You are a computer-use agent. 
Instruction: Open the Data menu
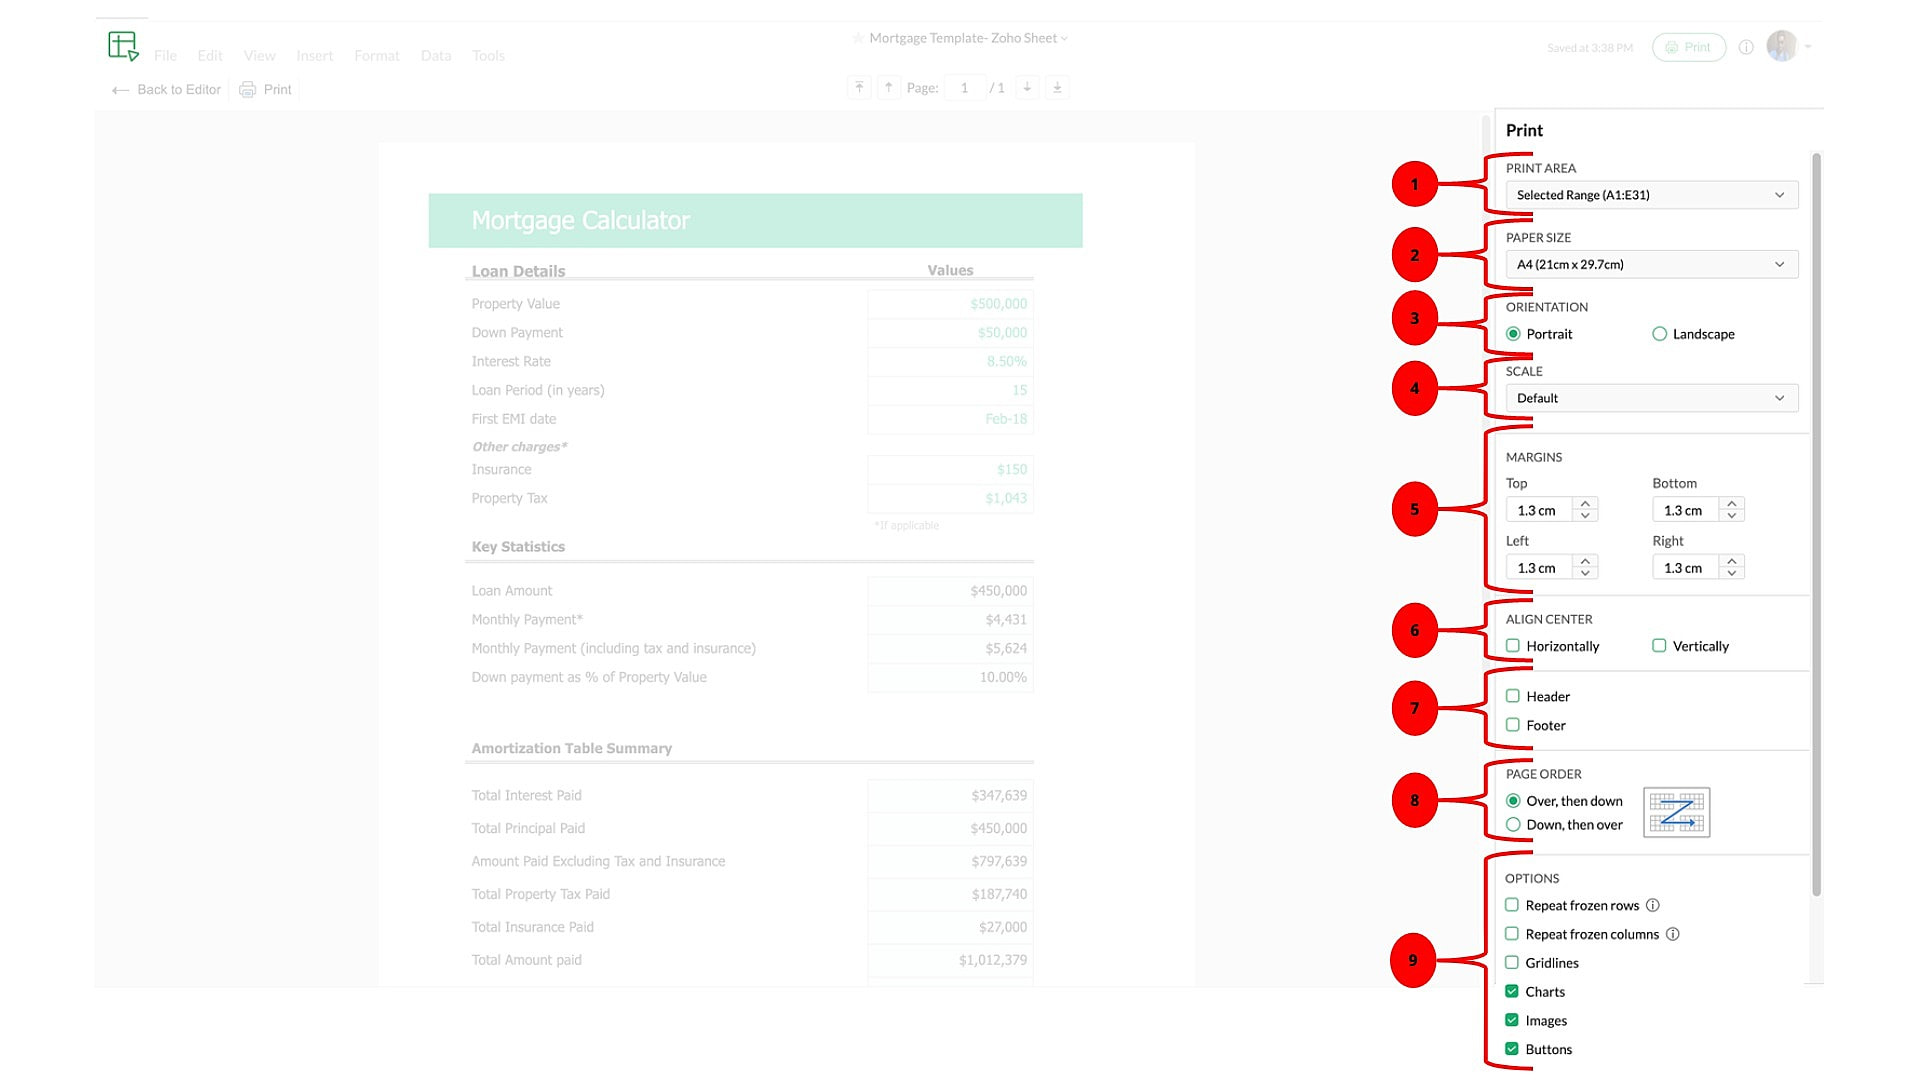tap(435, 56)
